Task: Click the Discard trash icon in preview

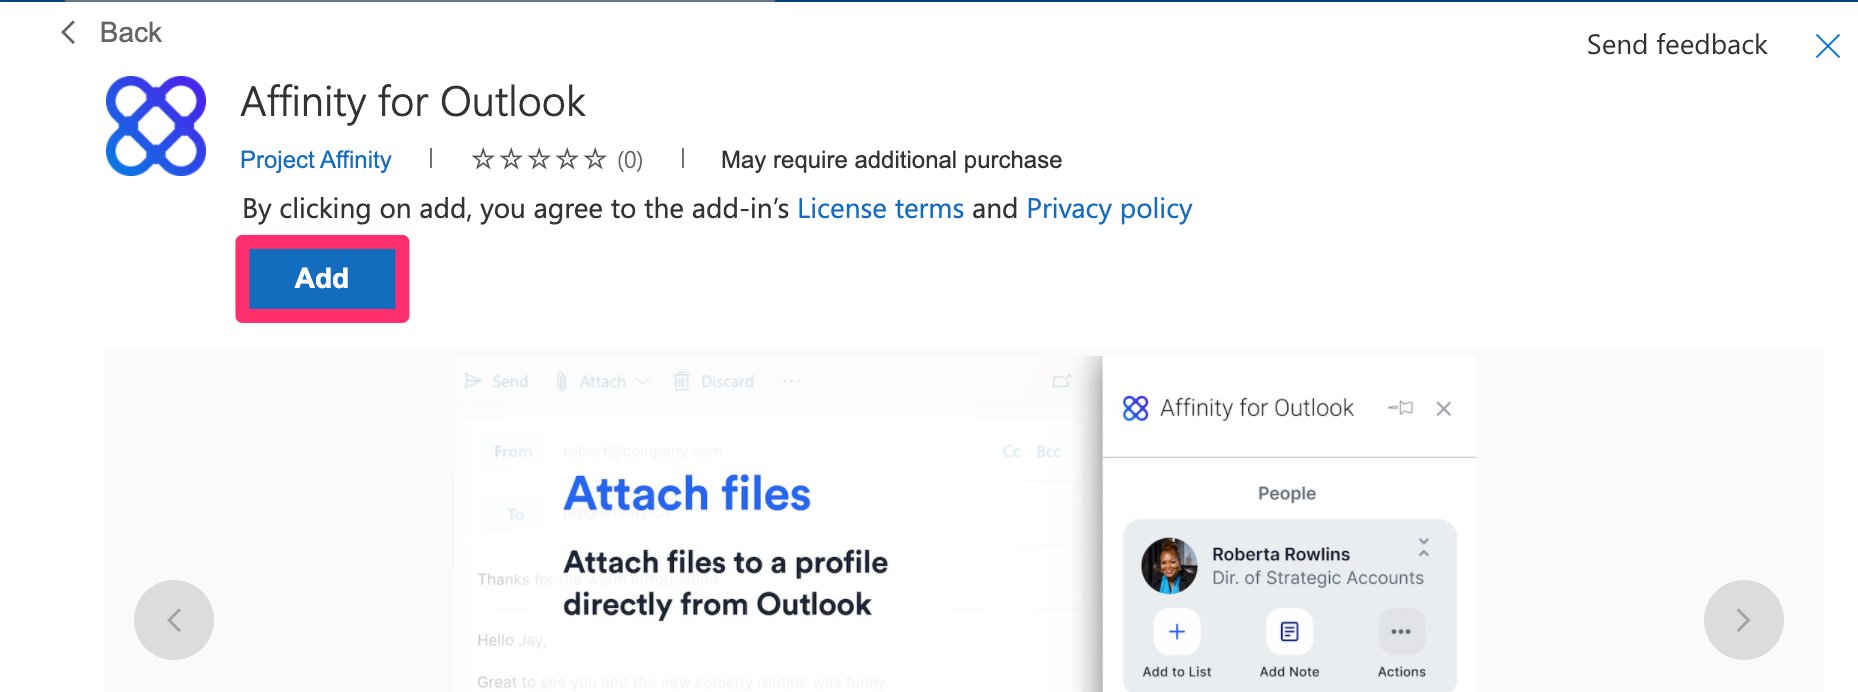Action: point(682,381)
